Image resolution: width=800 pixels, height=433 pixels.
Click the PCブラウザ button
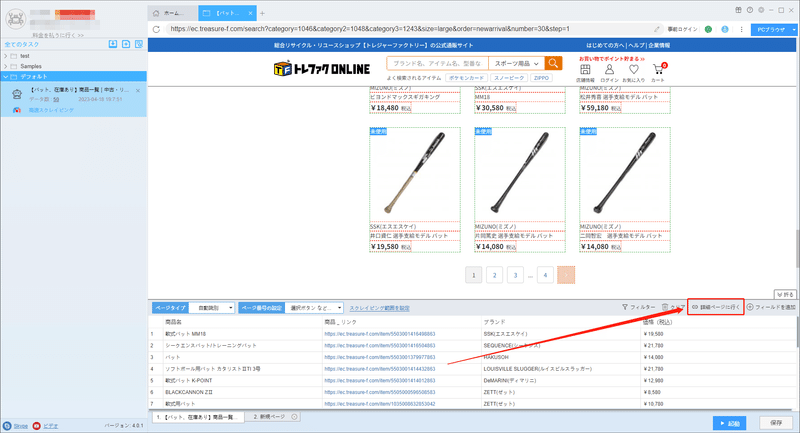pyautogui.click(x=770, y=30)
